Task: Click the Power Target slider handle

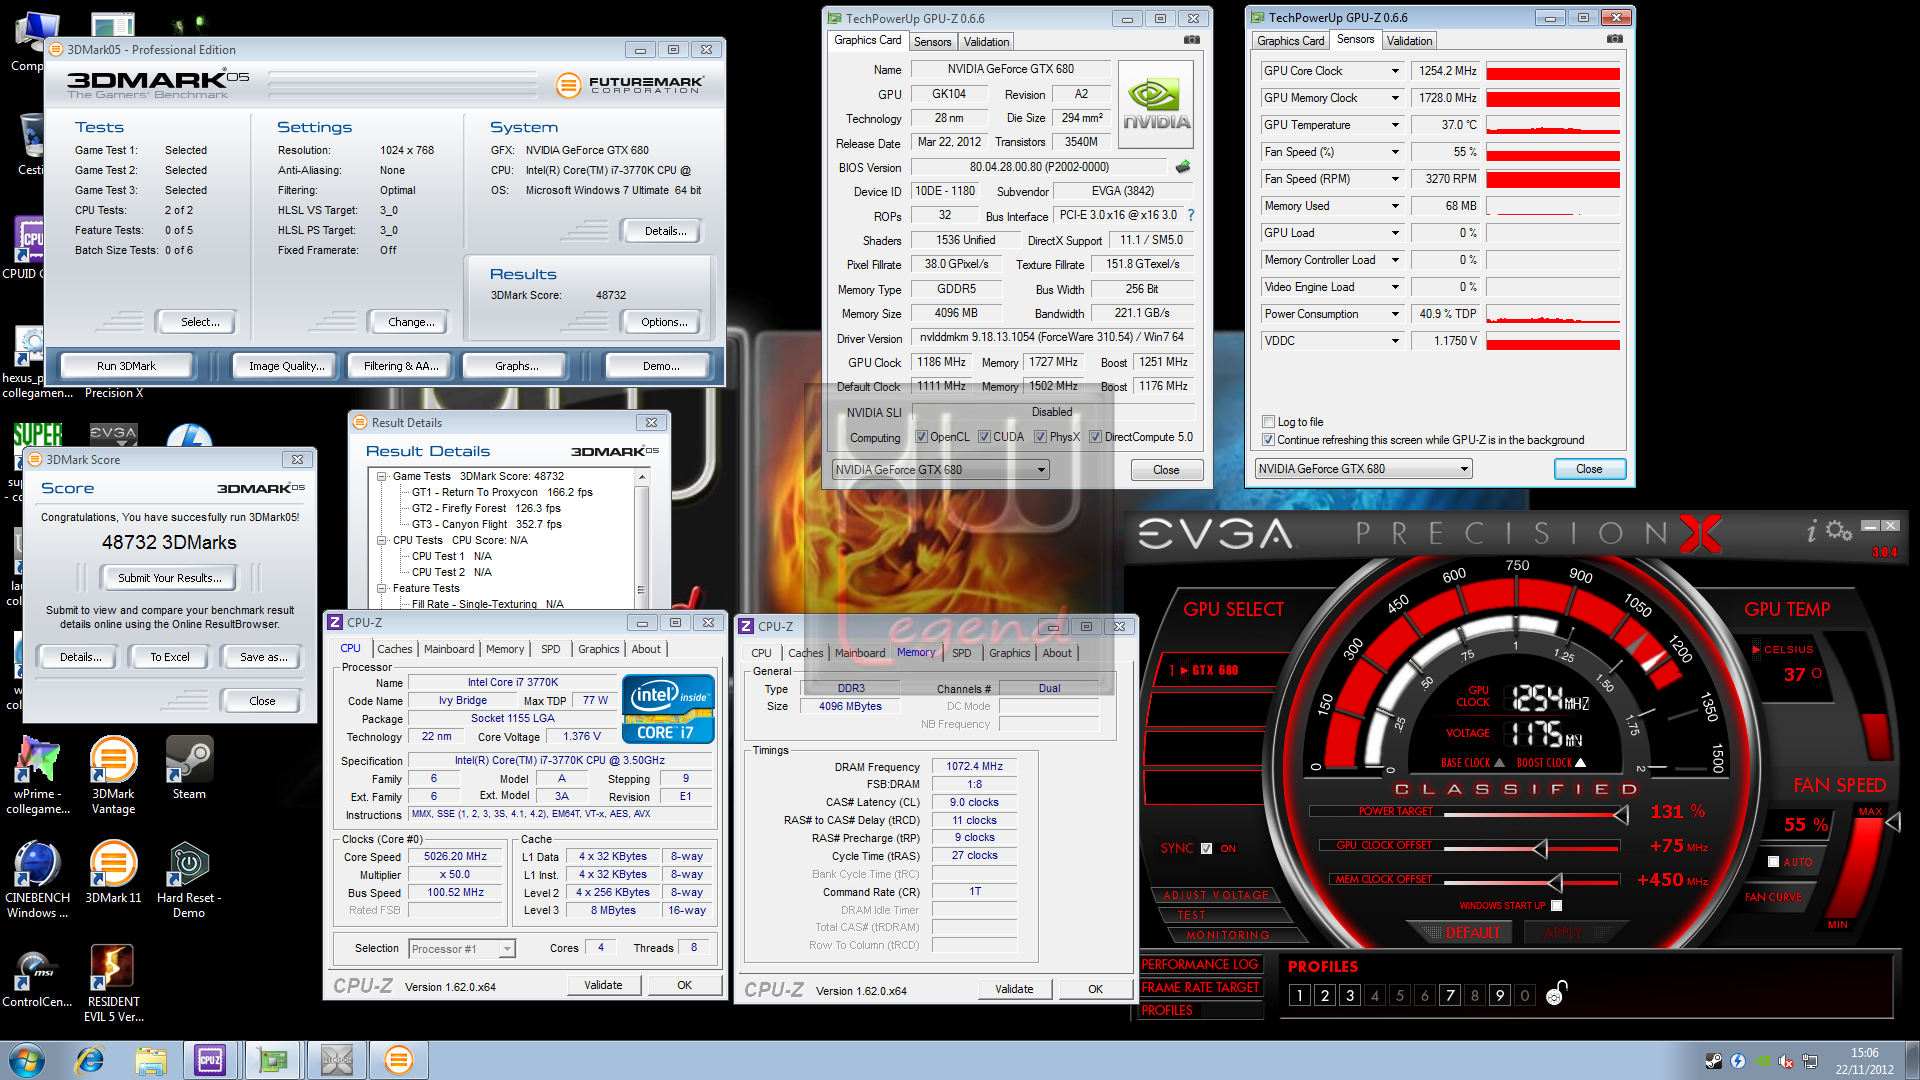Action: [1620, 815]
